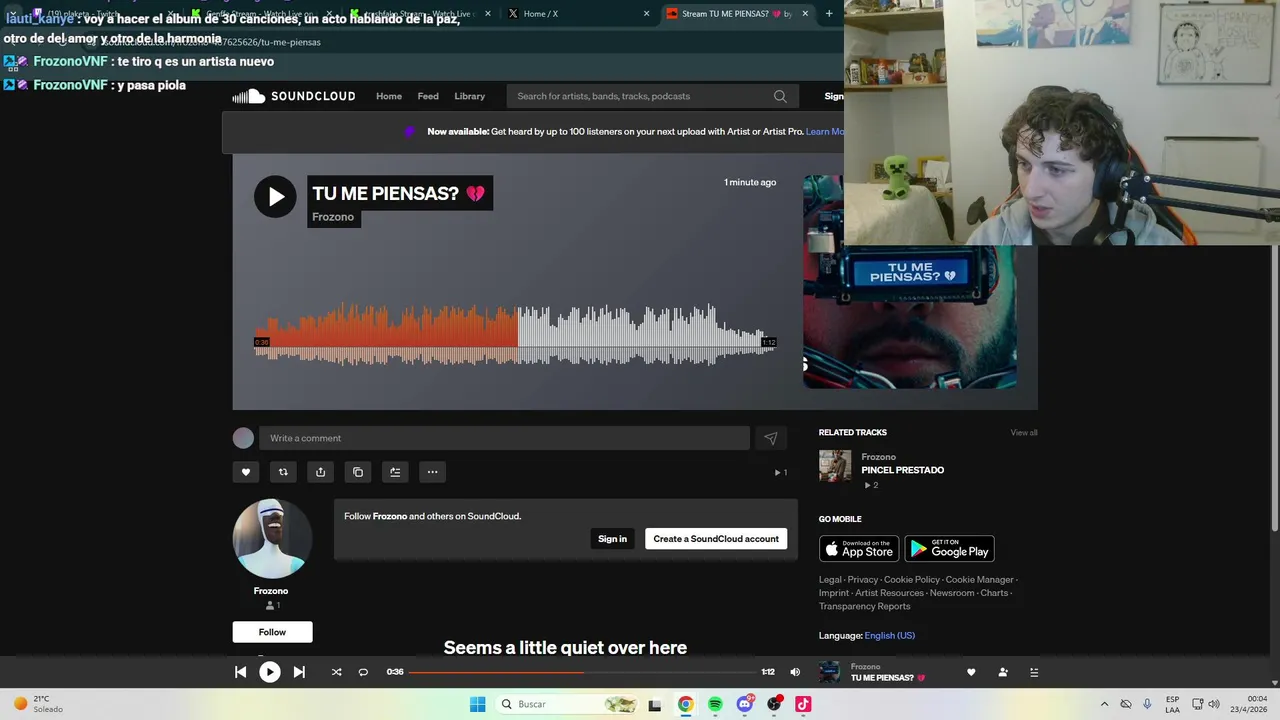This screenshot has width=1280, height=720.
Task: Focus the Write a comment field
Action: [x=504, y=438]
